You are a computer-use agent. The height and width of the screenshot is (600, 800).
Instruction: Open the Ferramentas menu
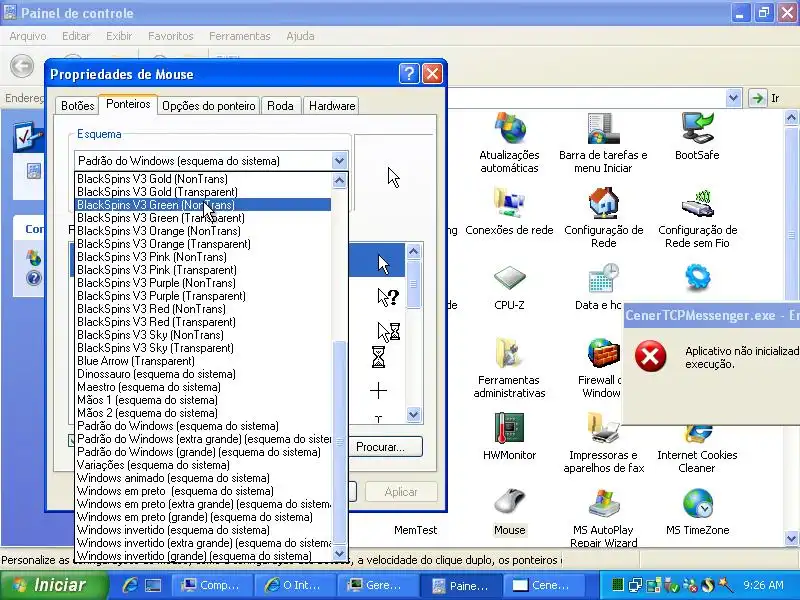239,36
